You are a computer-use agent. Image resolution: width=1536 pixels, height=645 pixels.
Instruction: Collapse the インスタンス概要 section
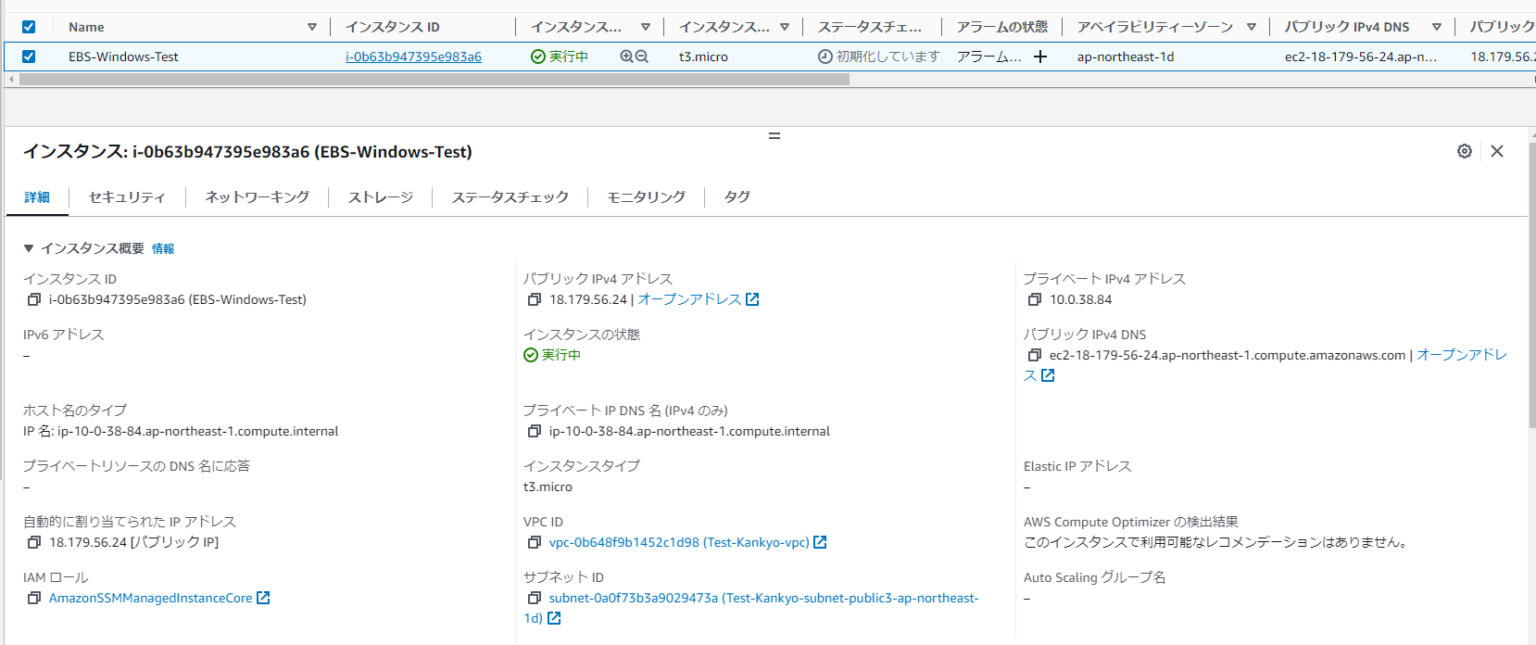29,248
